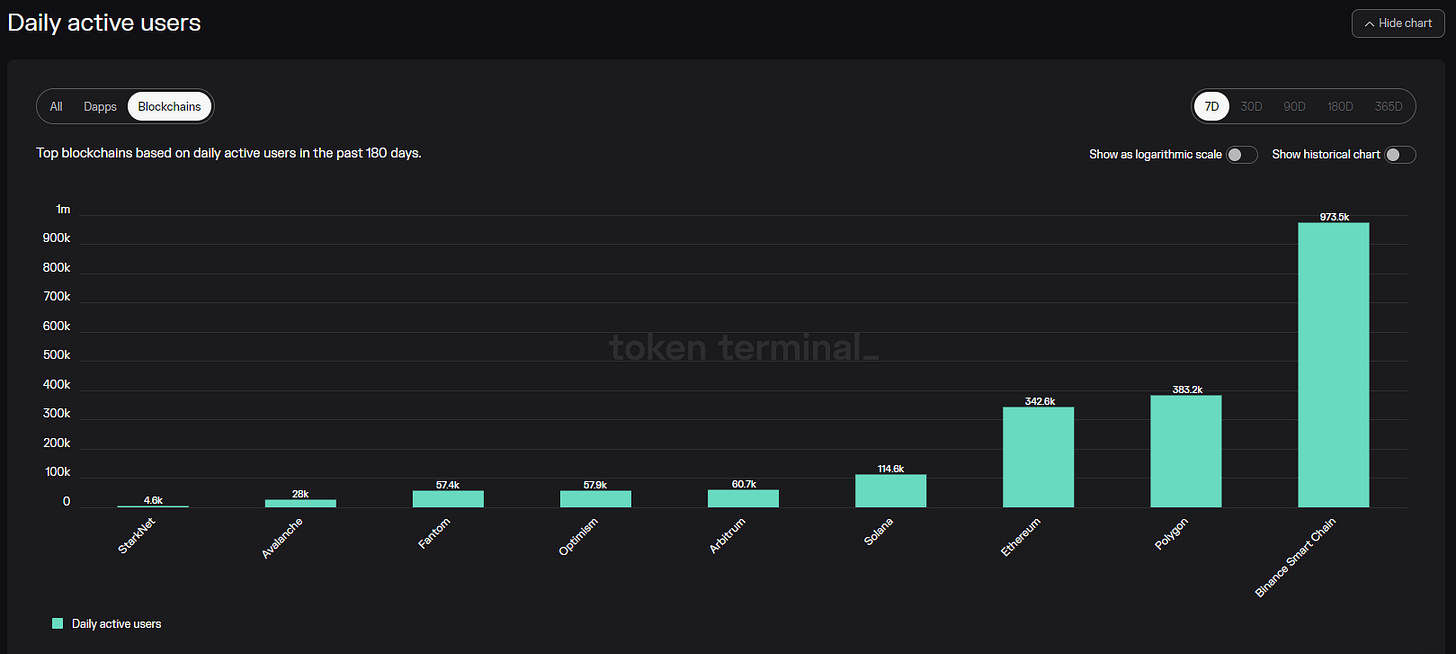The image size is (1456, 654).
Task: Click the Daily active users legend label
Action: [x=116, y=623]
